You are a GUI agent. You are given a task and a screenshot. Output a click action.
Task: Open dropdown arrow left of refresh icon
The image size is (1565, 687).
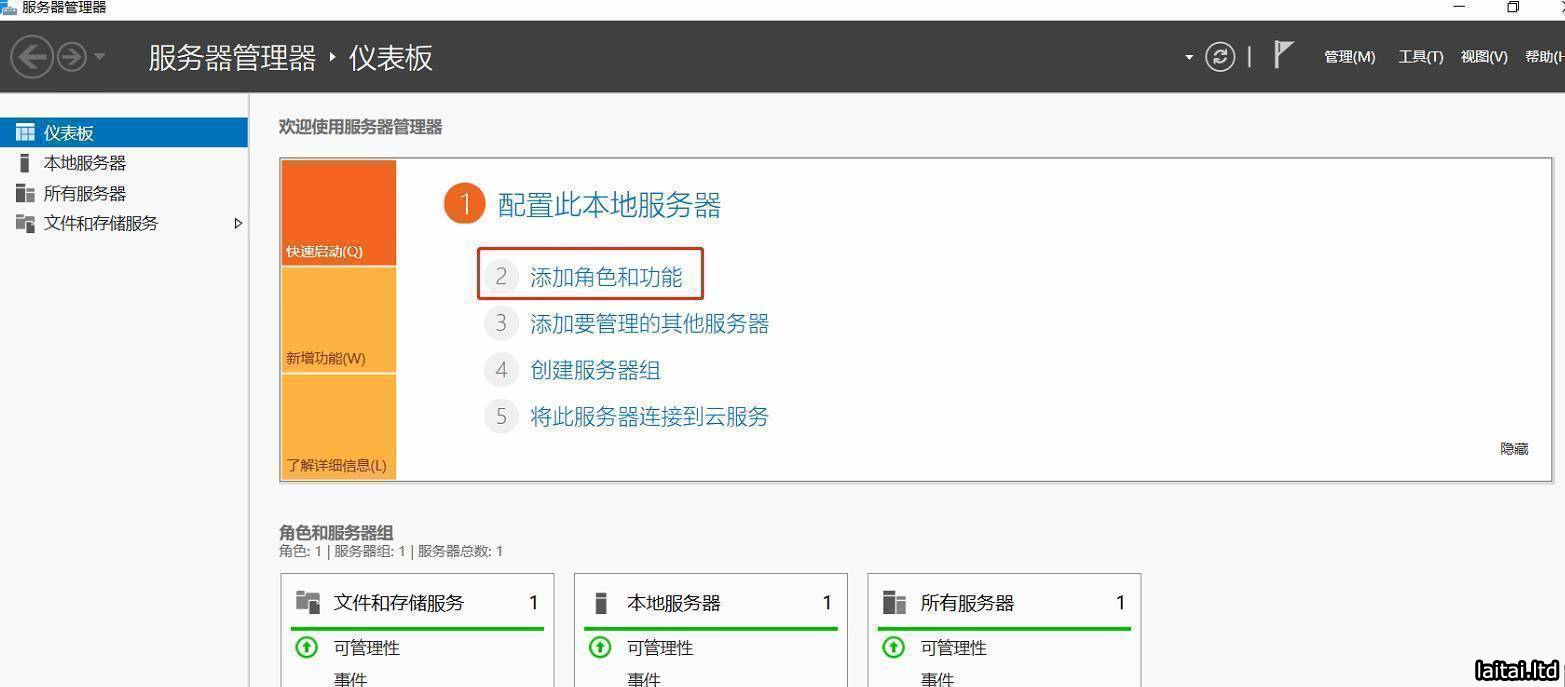coord(1189,57)
